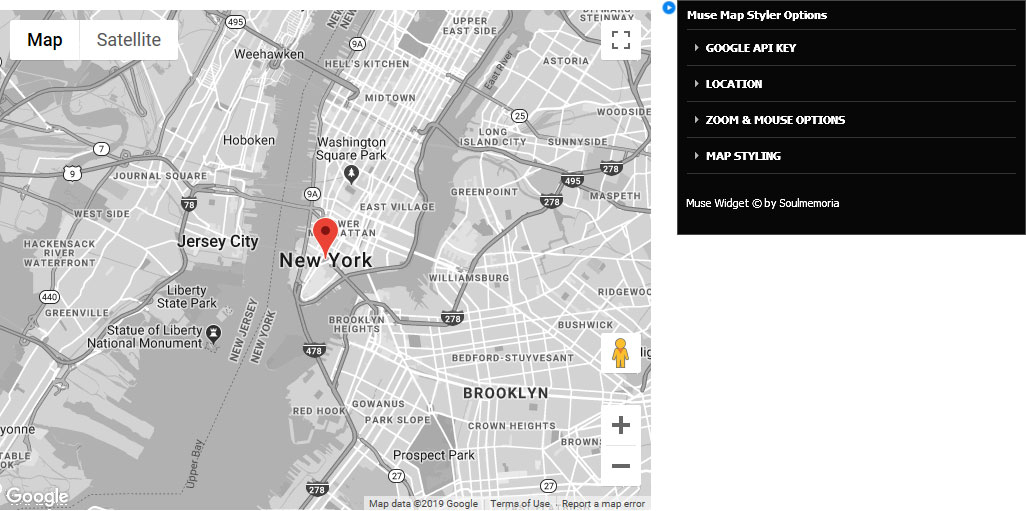The height and width of the screenshot is (511, 1026).
Task: Click the Upper Bay water label
Action: point(193,463)
